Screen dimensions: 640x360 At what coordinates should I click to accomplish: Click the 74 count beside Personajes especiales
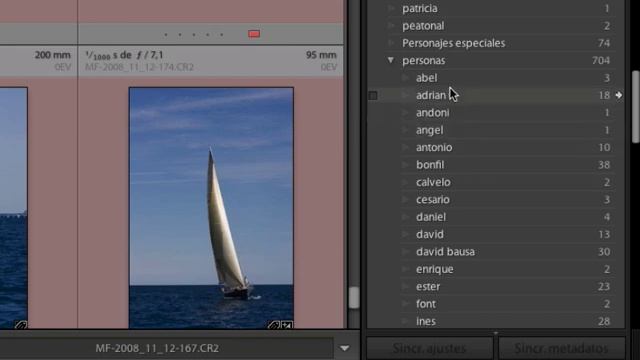click(604, 43)
